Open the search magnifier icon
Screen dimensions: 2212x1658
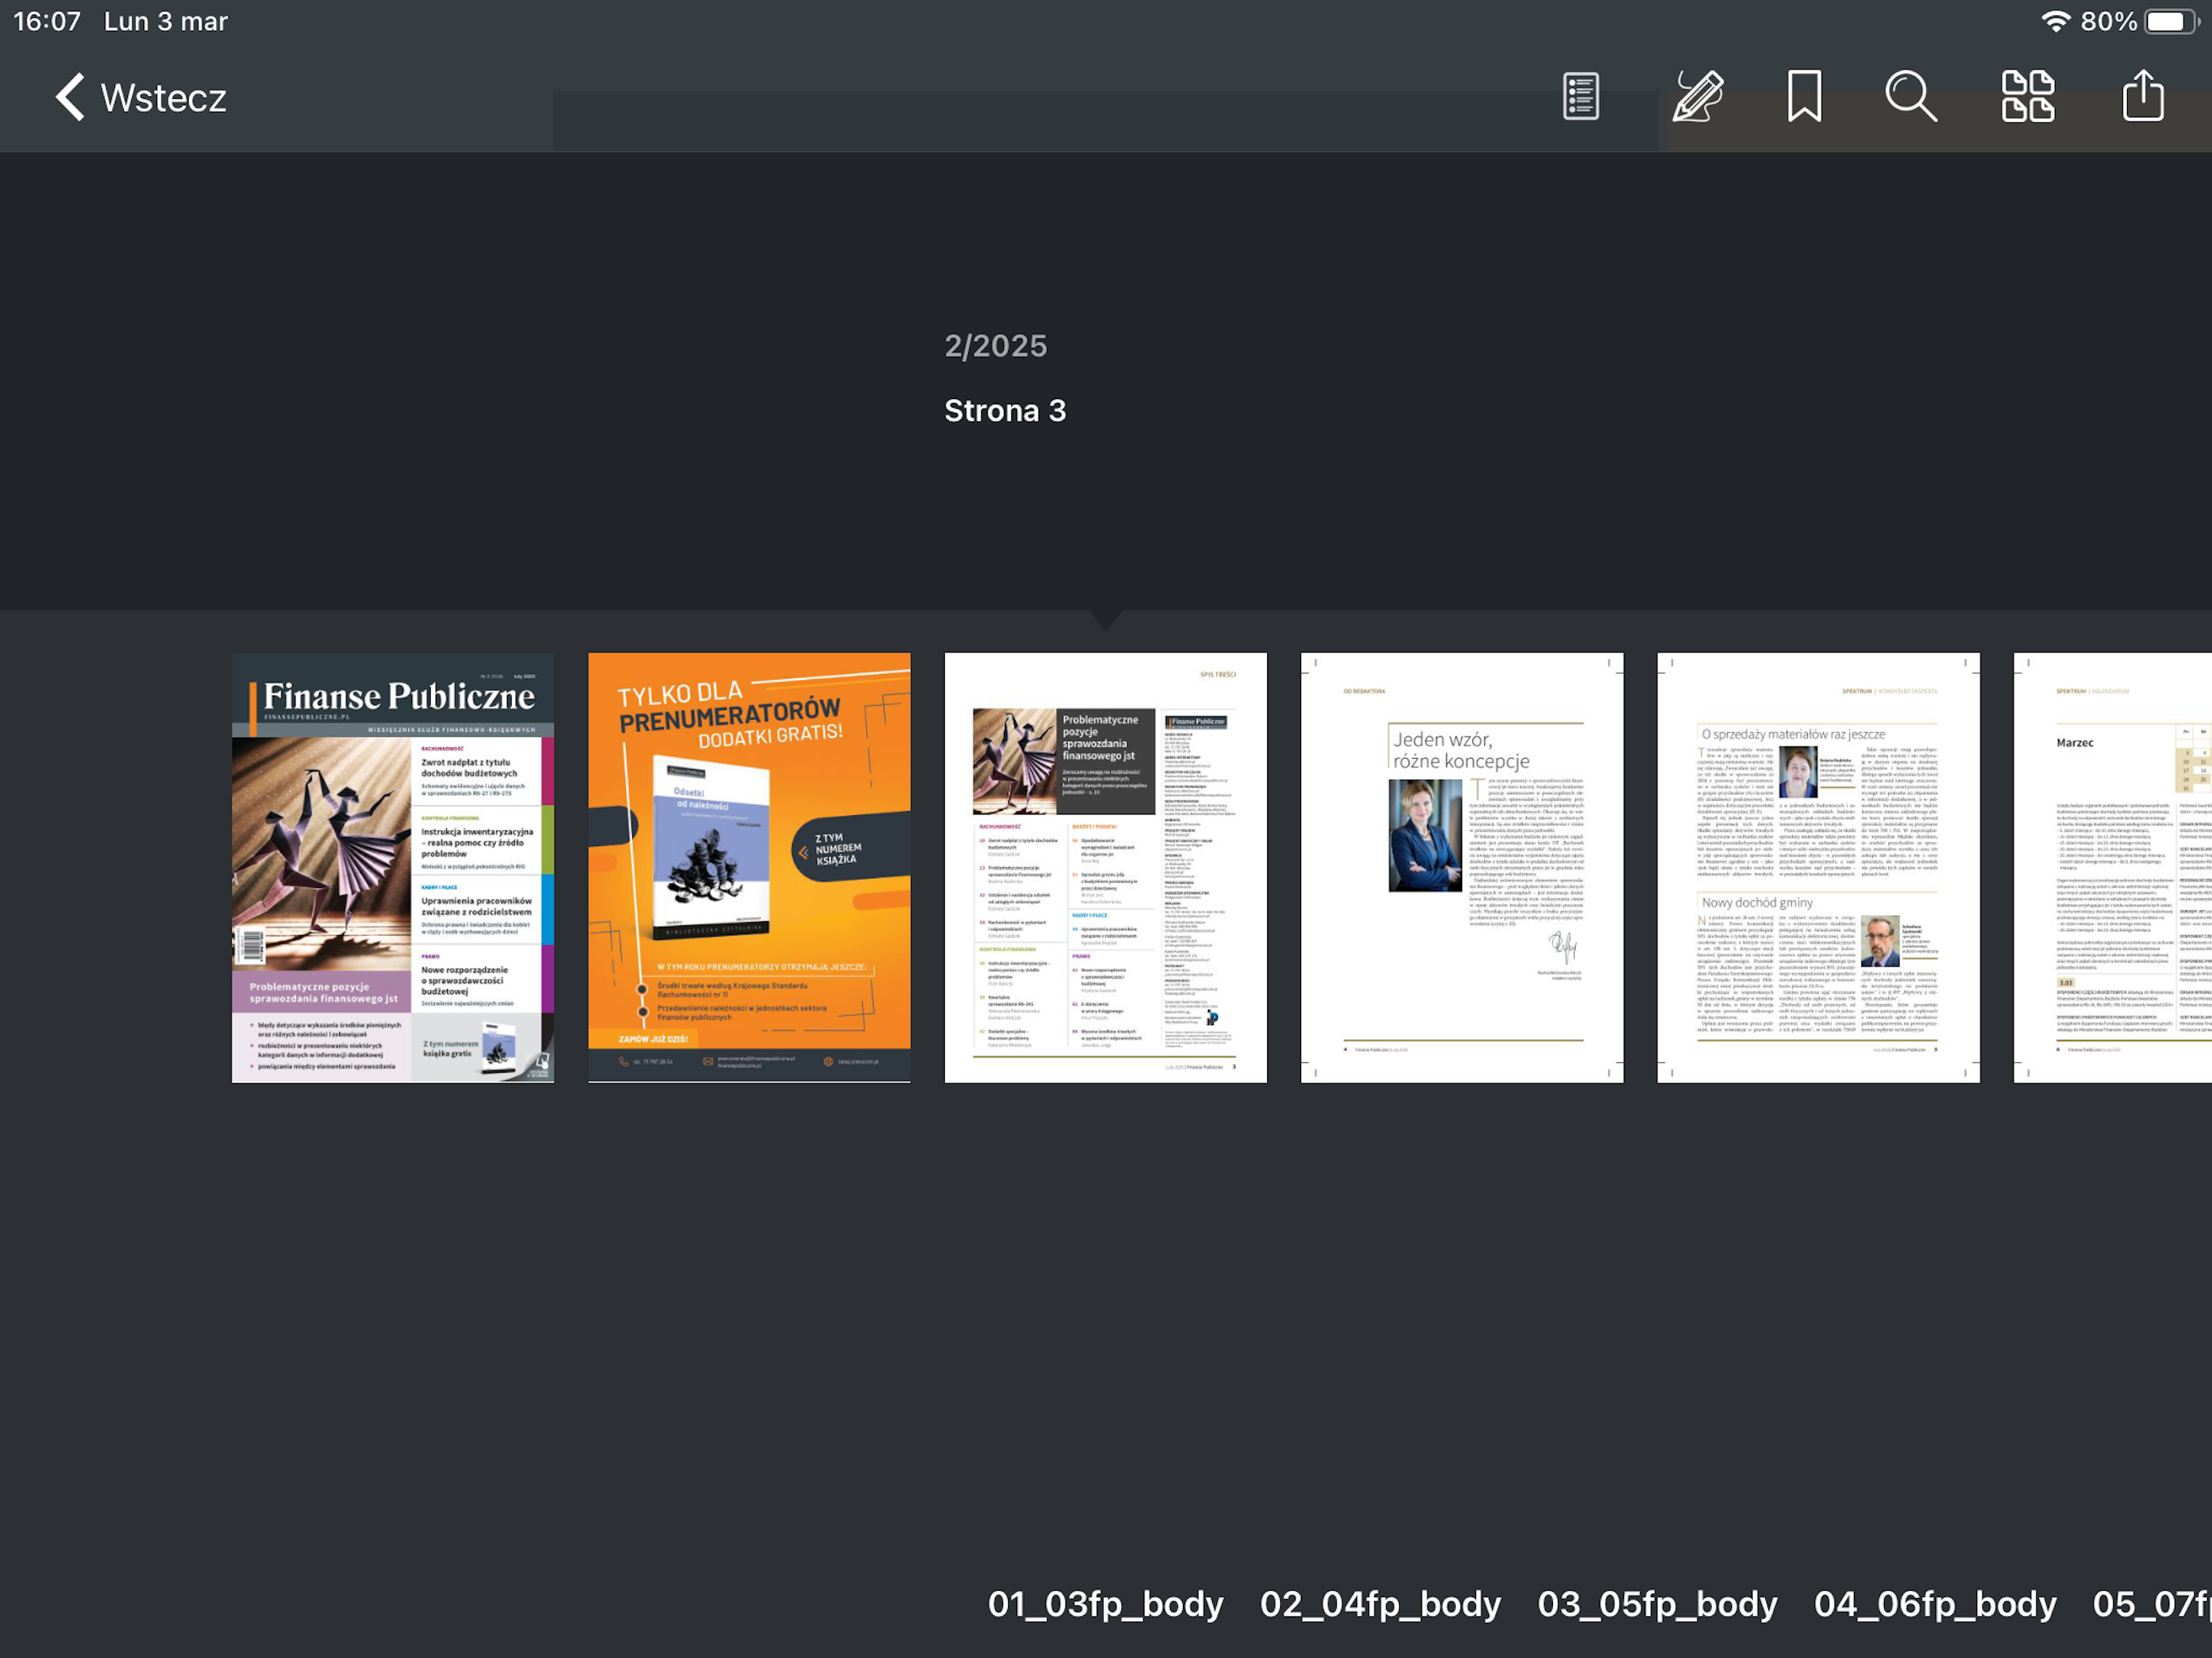coord(1911,97)
